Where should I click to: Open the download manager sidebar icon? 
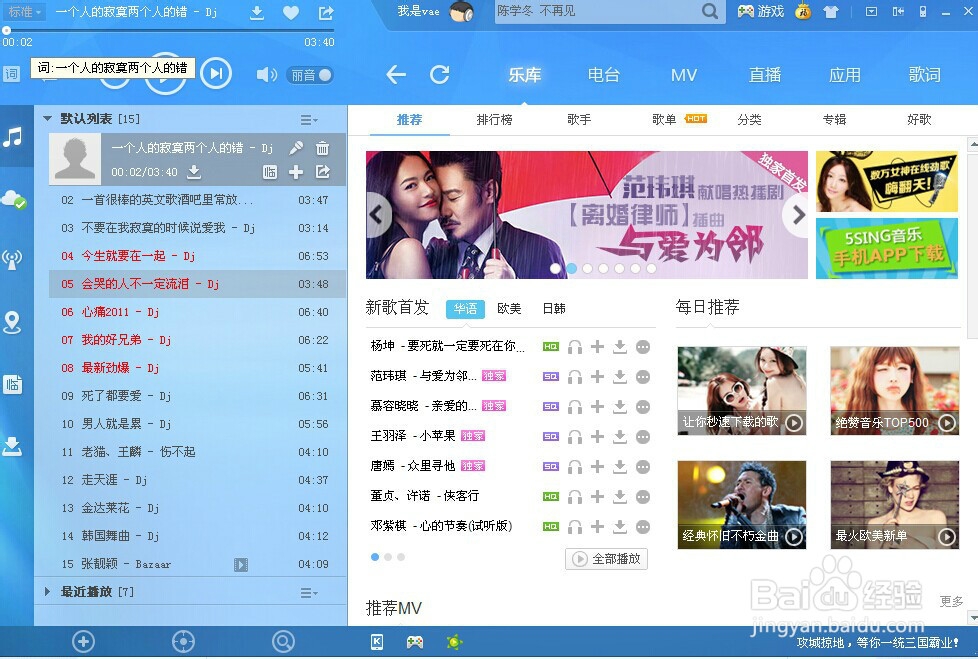12,446
